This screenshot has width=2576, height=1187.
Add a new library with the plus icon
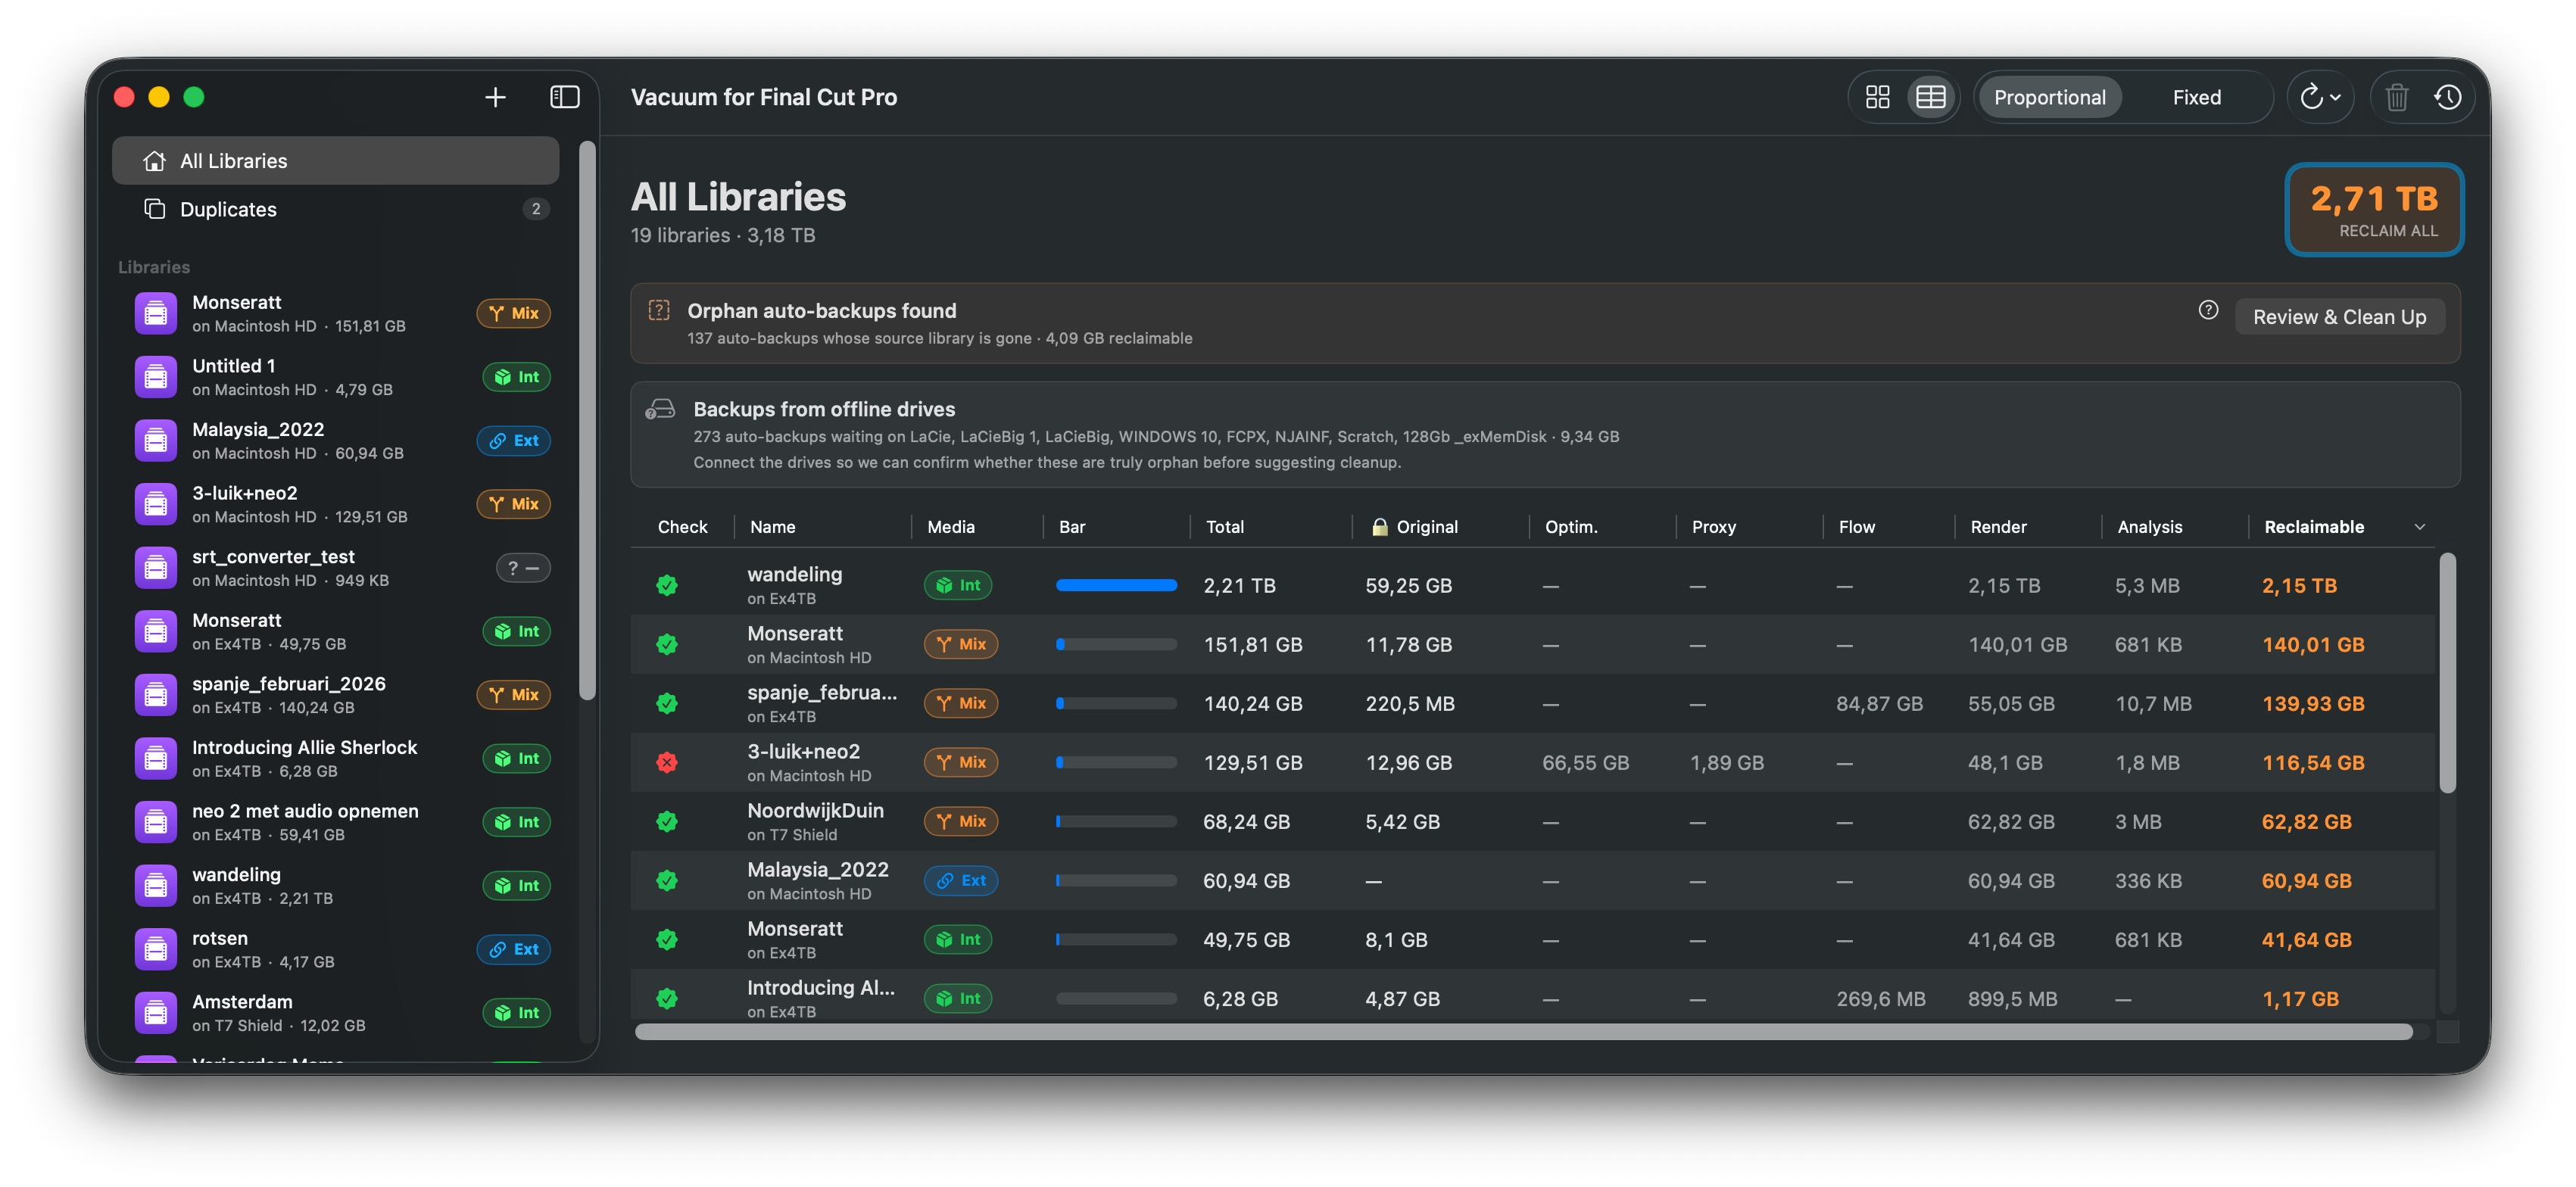495,97
